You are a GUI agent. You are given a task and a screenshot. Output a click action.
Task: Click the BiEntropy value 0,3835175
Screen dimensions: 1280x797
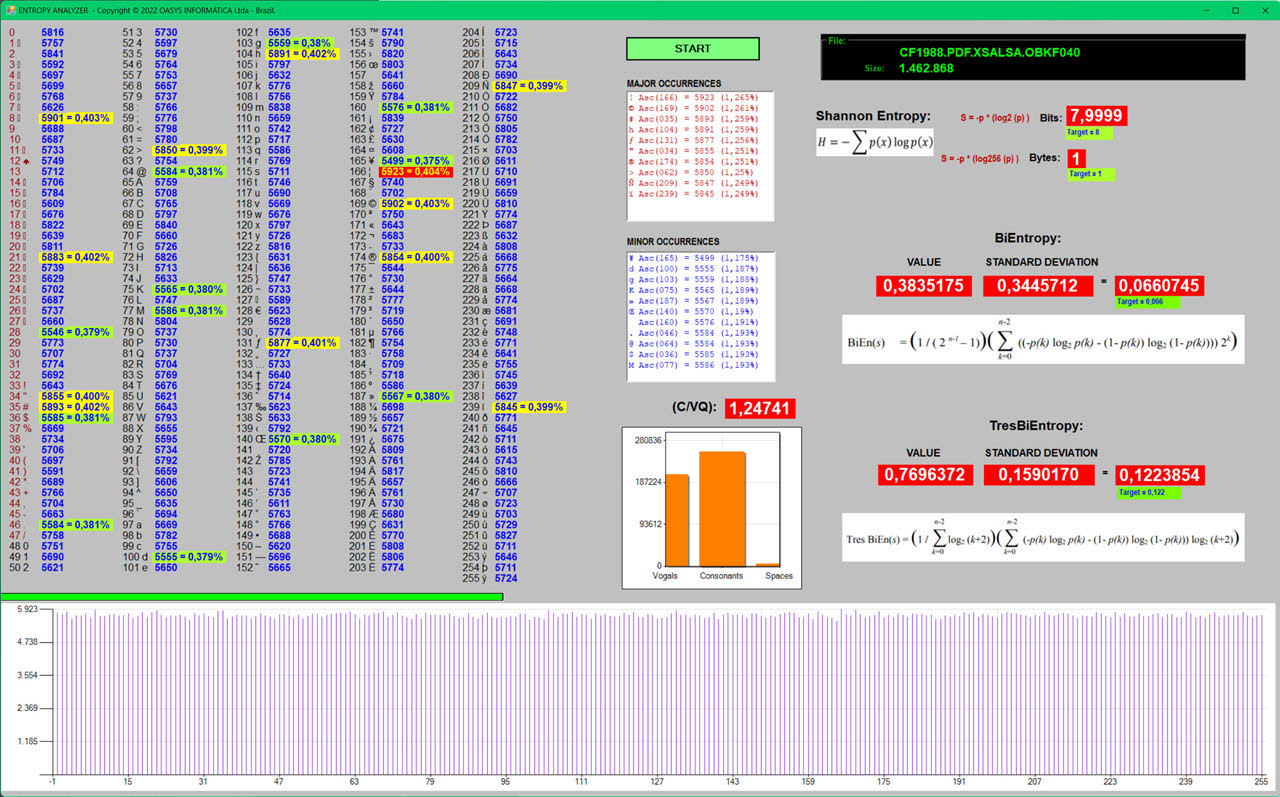[x=924, y=286]
